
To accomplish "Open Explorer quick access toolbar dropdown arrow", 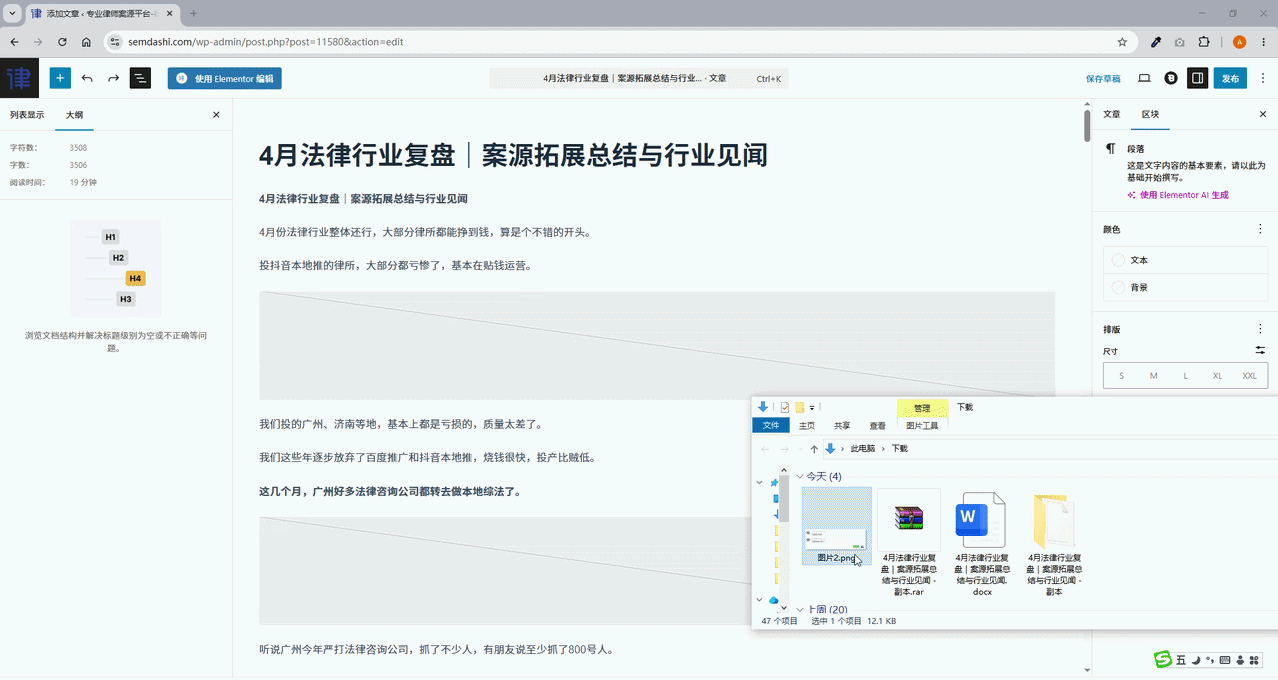I will [812, 407].
